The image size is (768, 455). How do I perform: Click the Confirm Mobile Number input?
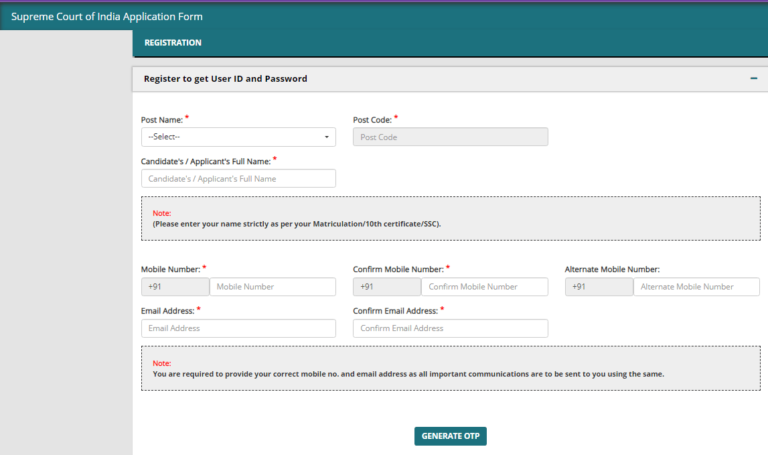pyautogui.click(x=484, y=287)
